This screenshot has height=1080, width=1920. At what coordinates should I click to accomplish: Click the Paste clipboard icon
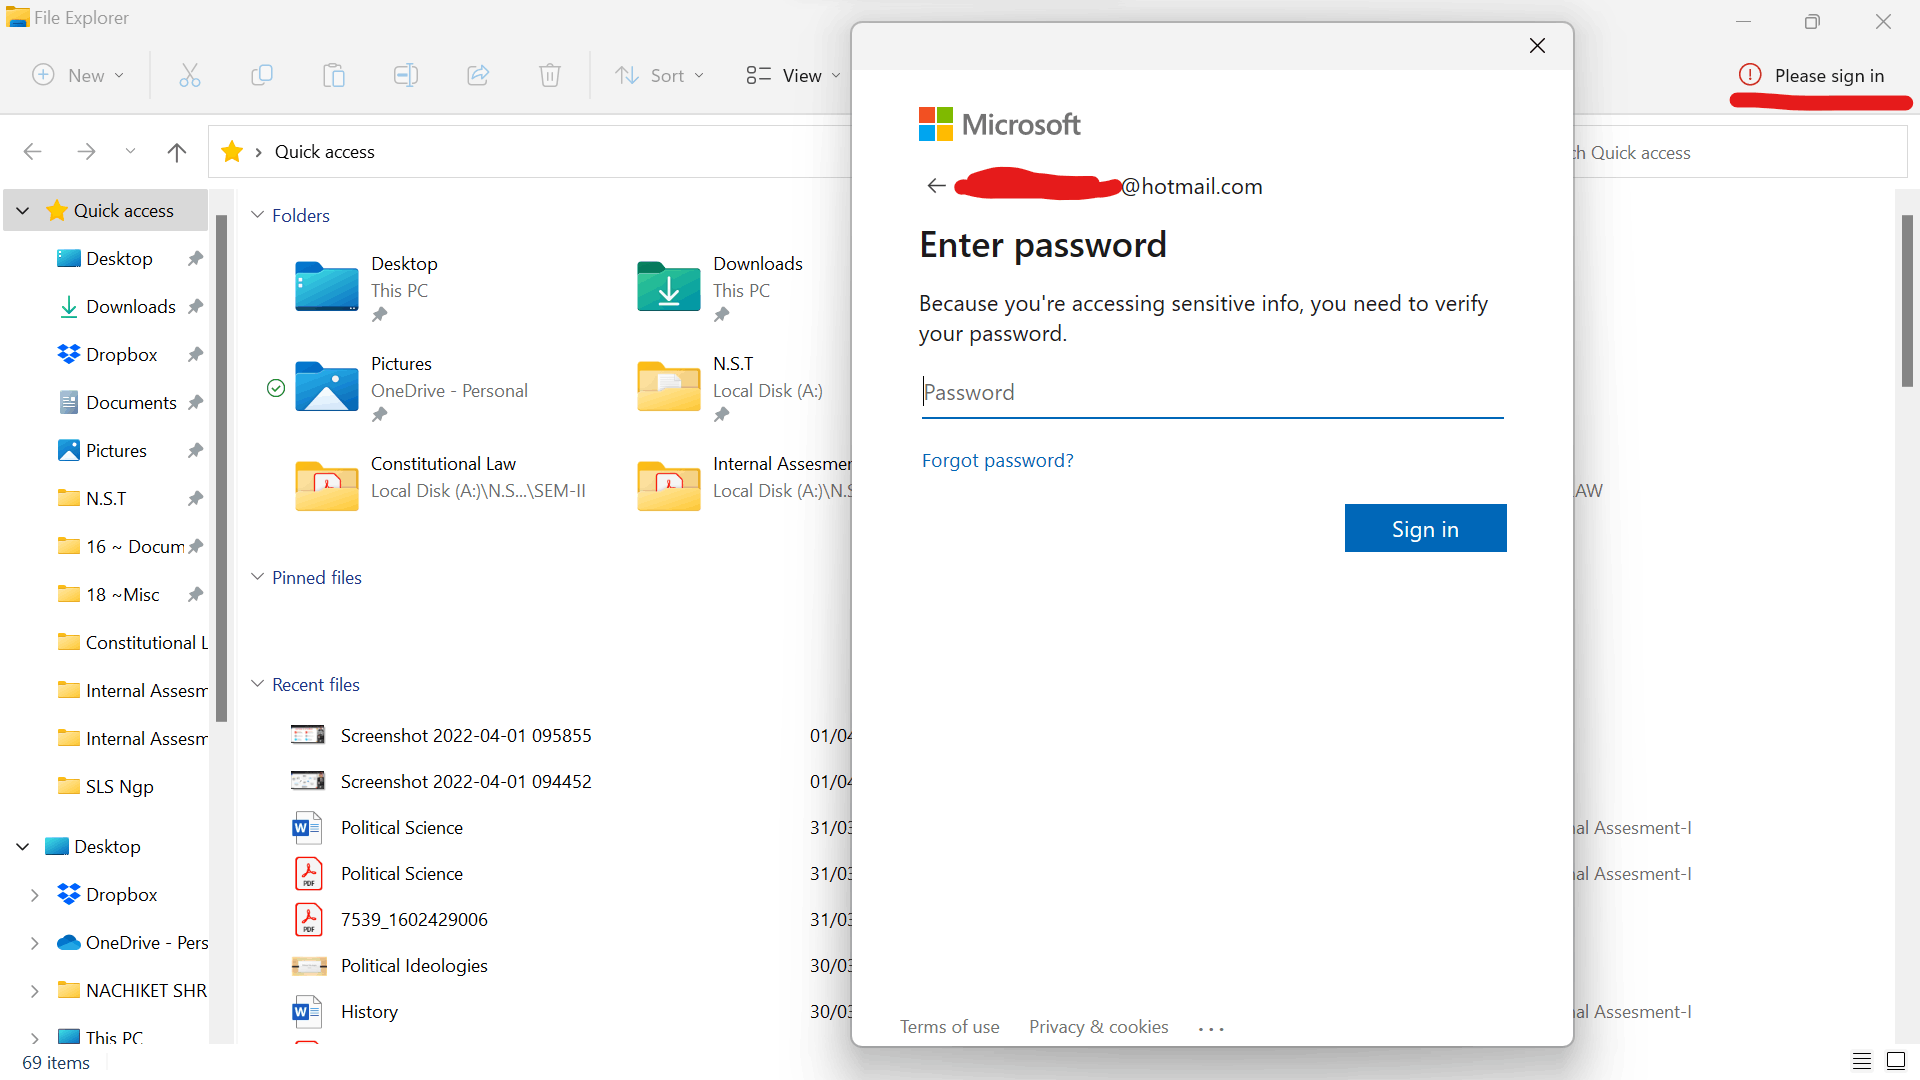click(334, 75)
